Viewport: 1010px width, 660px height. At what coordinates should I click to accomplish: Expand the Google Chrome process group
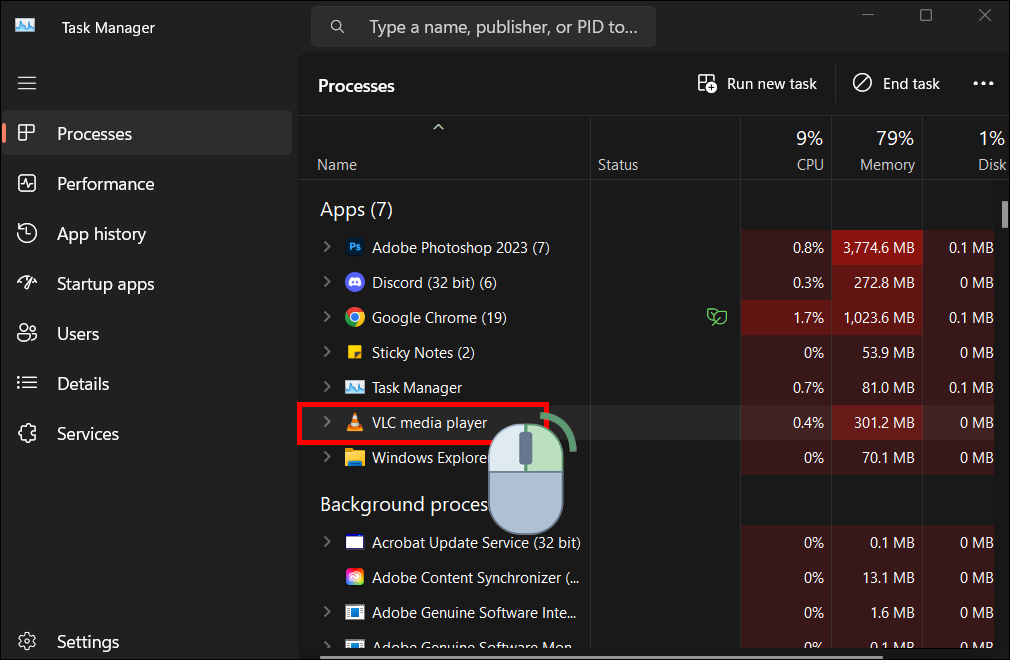(326, 318)
